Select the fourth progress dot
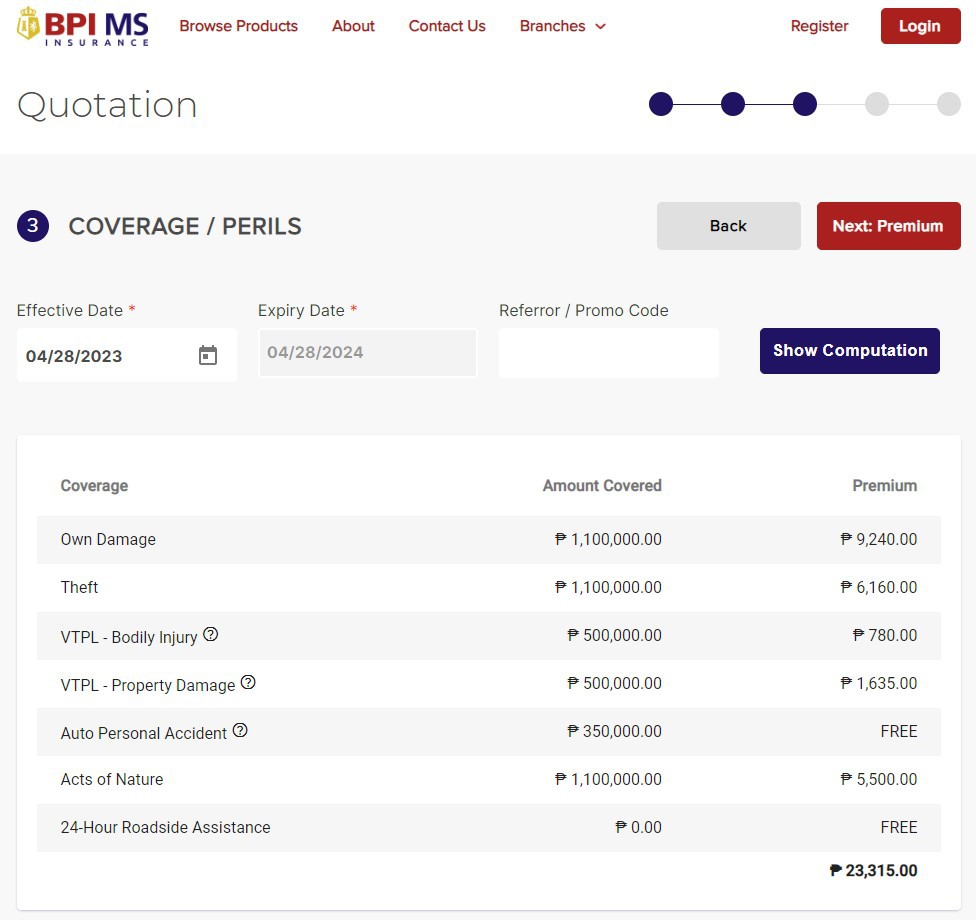Screen dimensions: 976x920 [877, 104]
